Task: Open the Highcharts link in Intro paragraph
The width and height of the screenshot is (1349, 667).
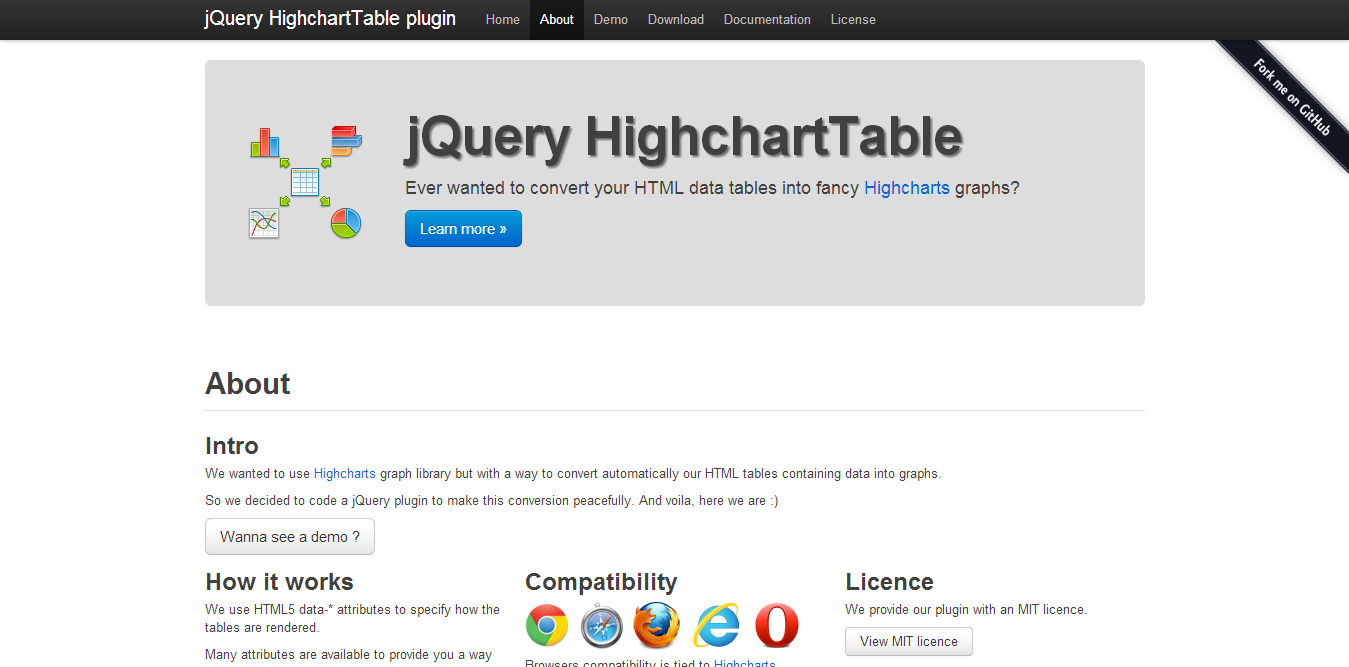Action: coord(345,473)
